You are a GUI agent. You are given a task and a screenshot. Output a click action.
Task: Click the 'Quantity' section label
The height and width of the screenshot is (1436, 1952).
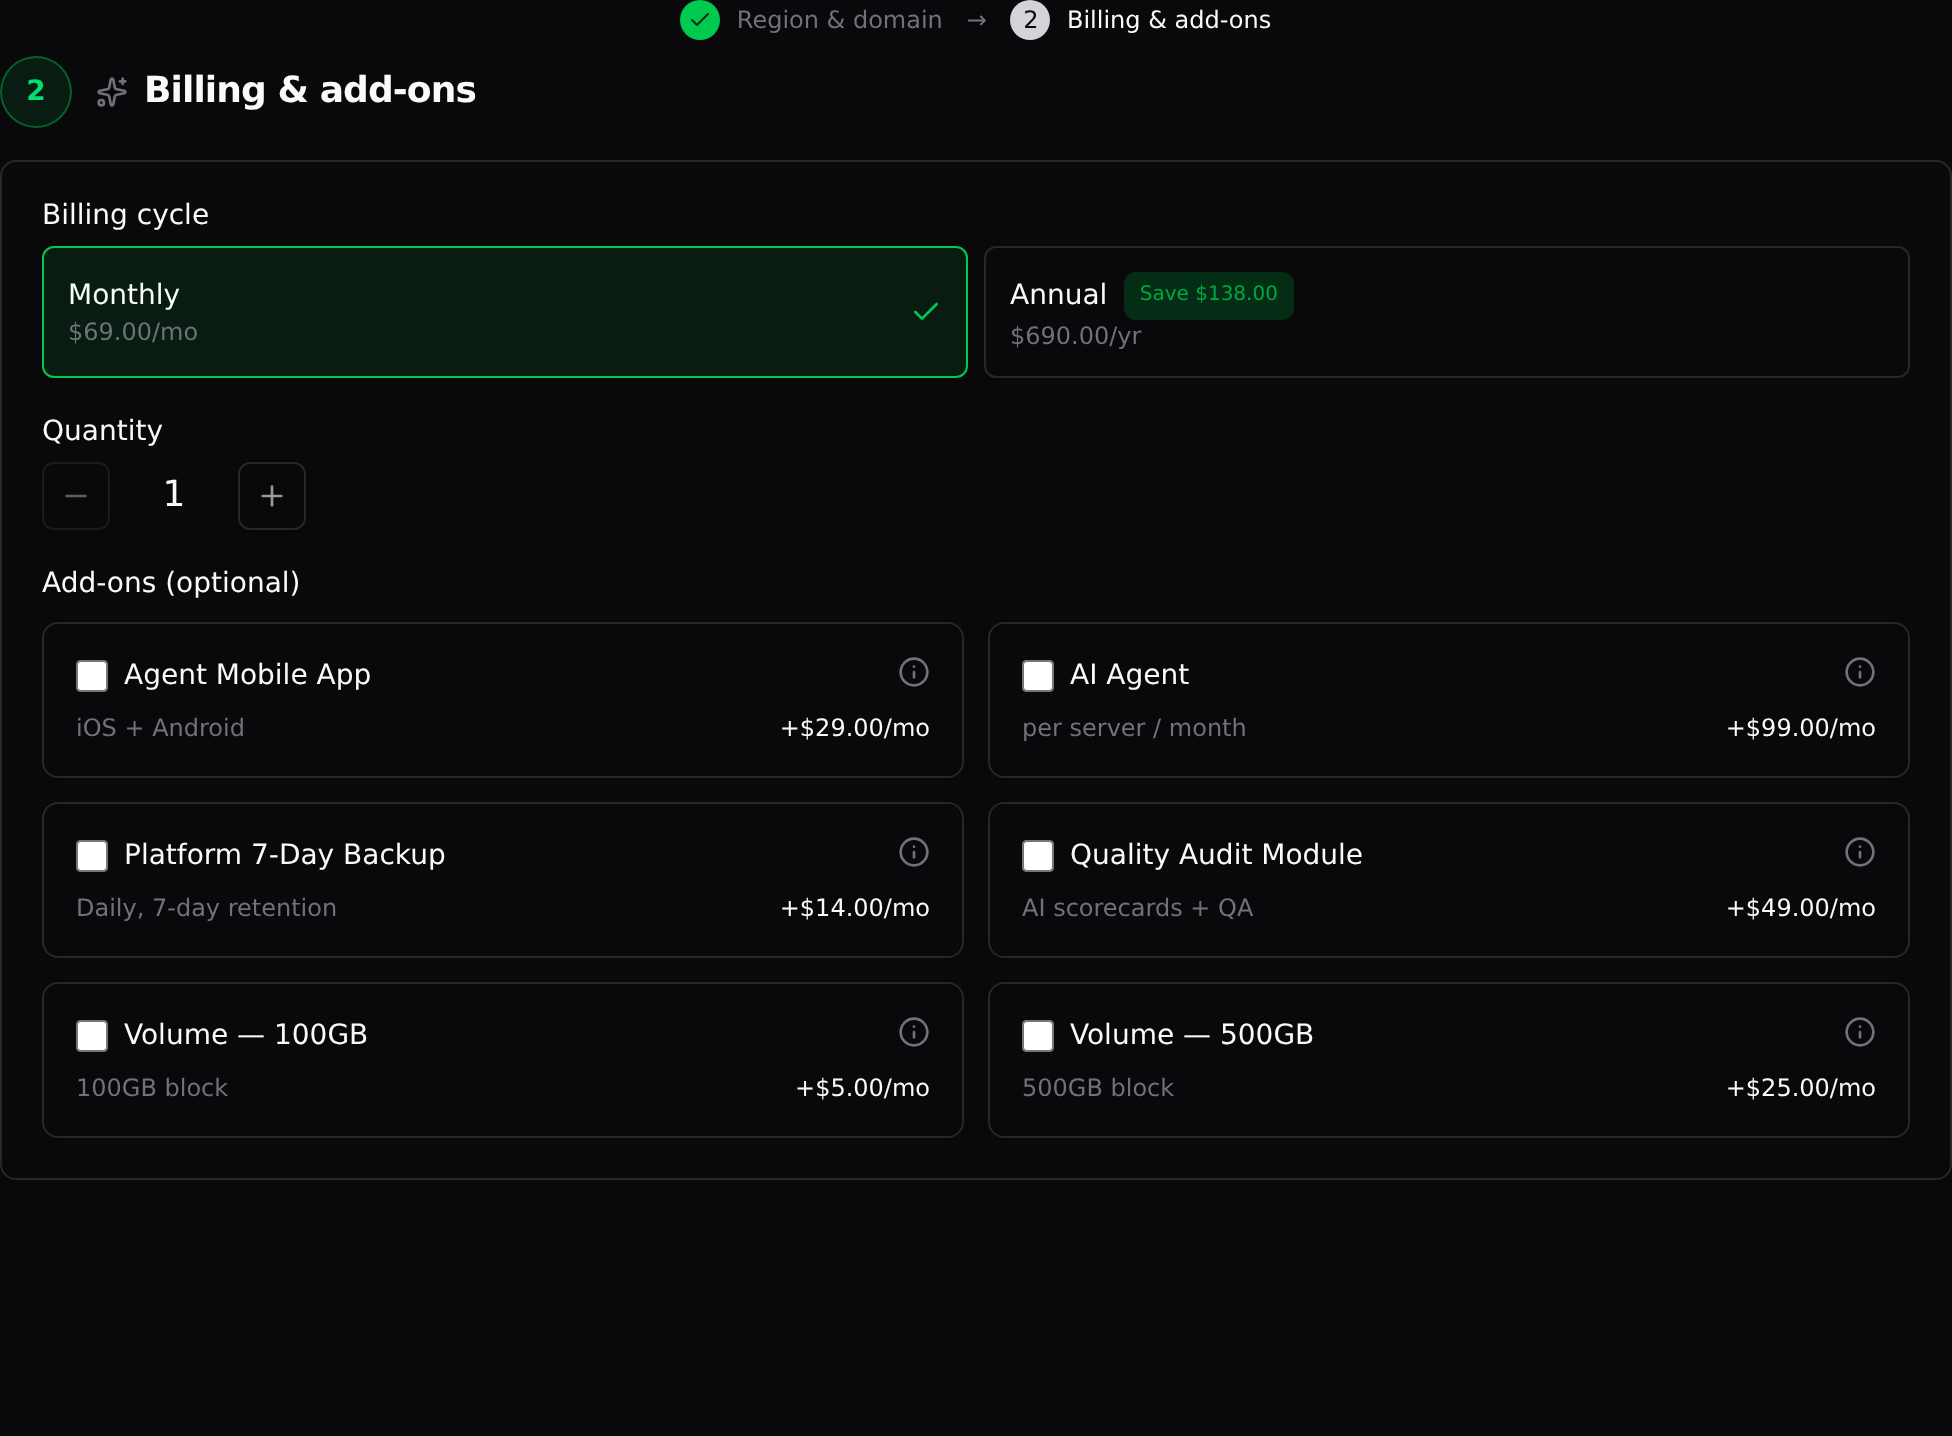(x=102, y=431)
